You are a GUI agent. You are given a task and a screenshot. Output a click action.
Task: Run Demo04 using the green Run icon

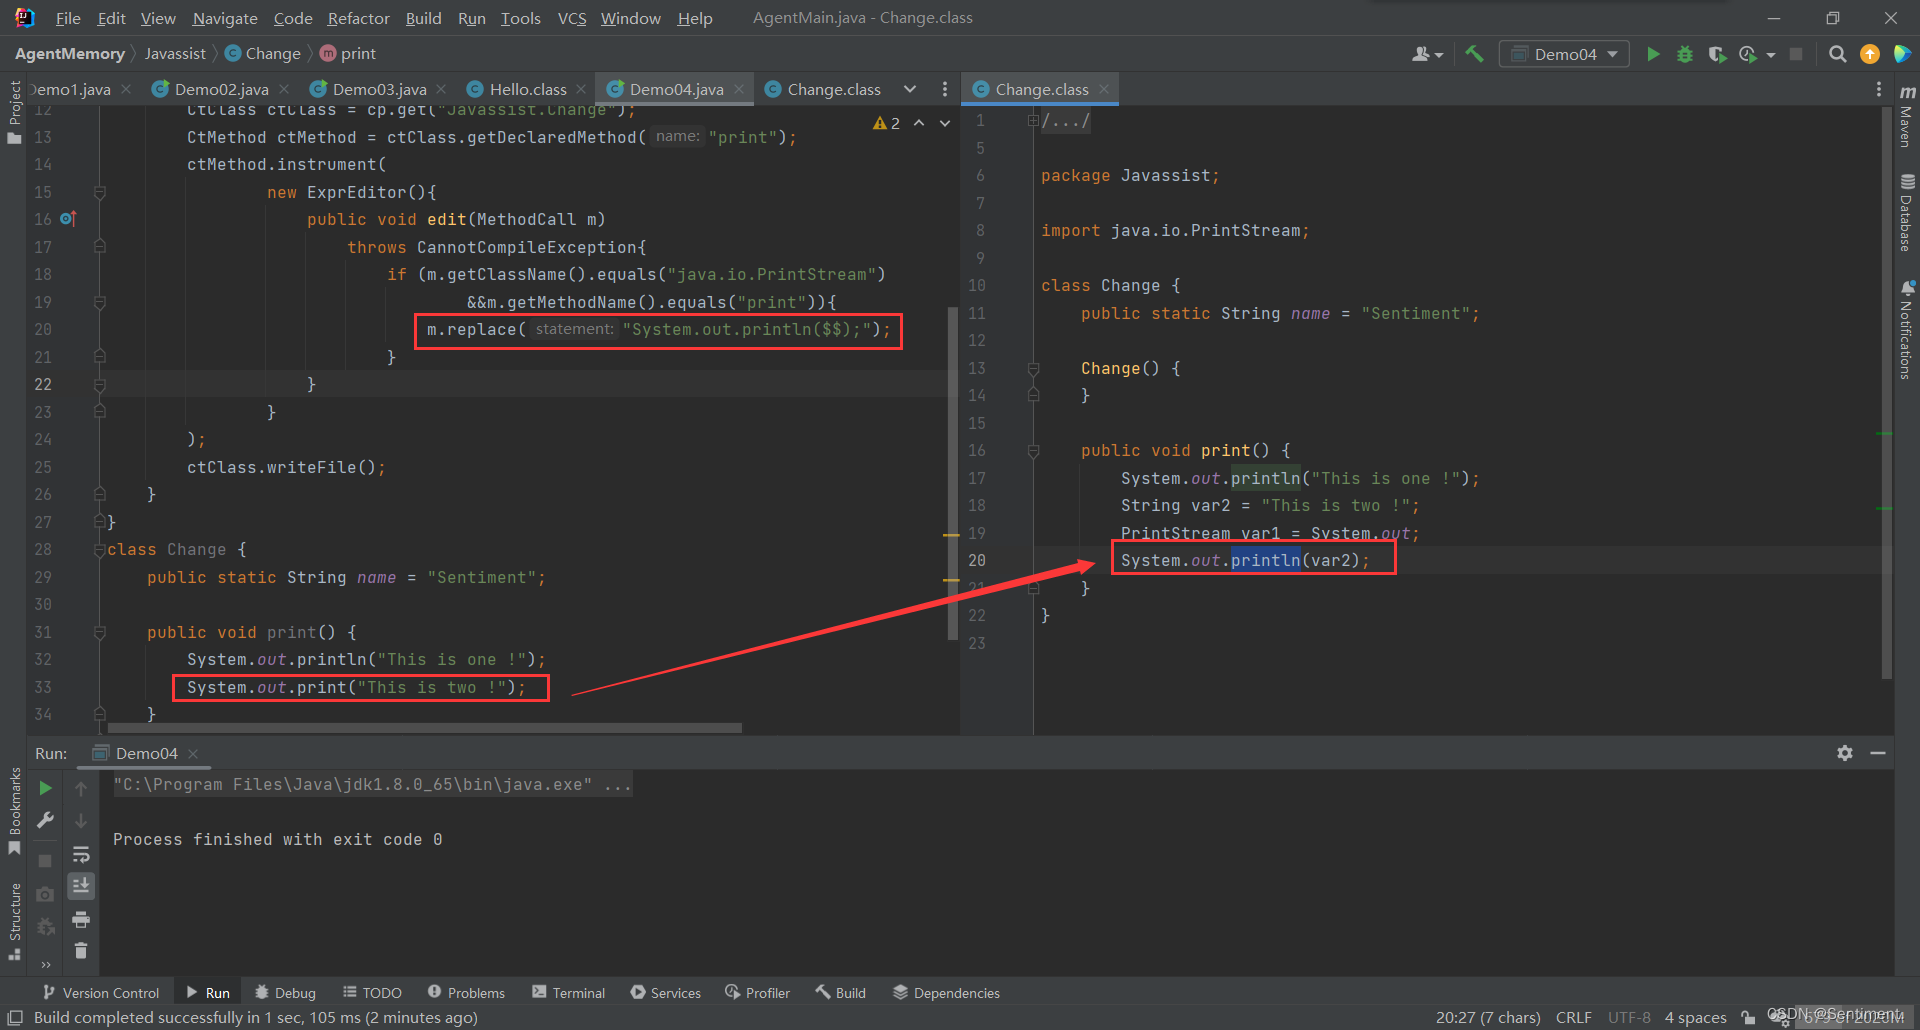(1653, 54)
